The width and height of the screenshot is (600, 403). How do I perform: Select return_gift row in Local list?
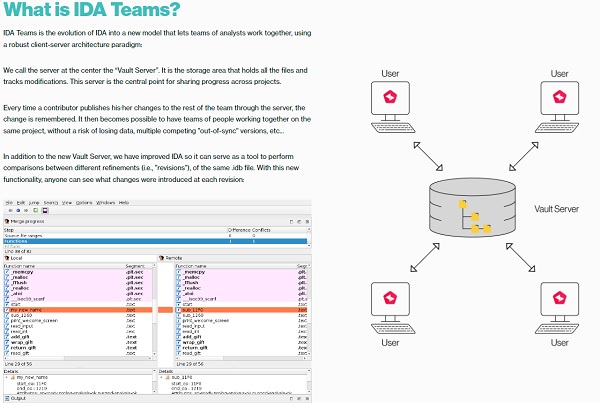pyautogui.click(x=78, y=348)
